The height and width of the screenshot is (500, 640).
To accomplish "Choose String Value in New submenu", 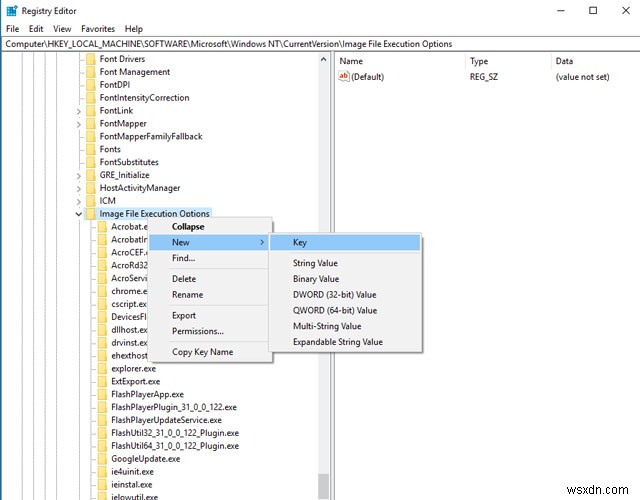I will coord(345,263).
